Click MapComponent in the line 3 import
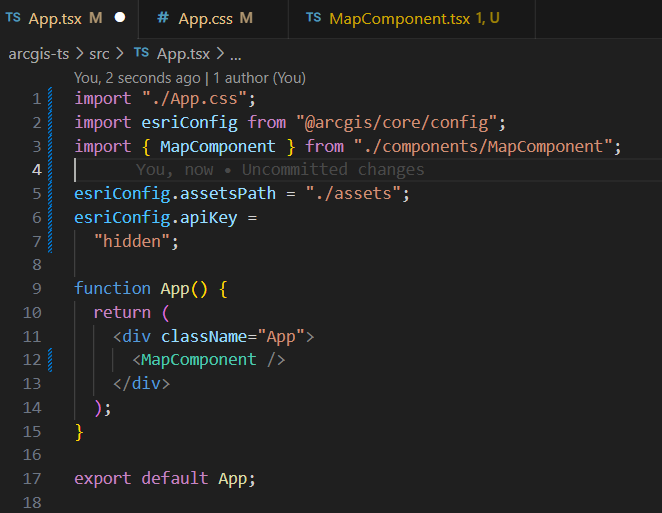The height and width of the screenshot is (513, 662). coord(217,147)
